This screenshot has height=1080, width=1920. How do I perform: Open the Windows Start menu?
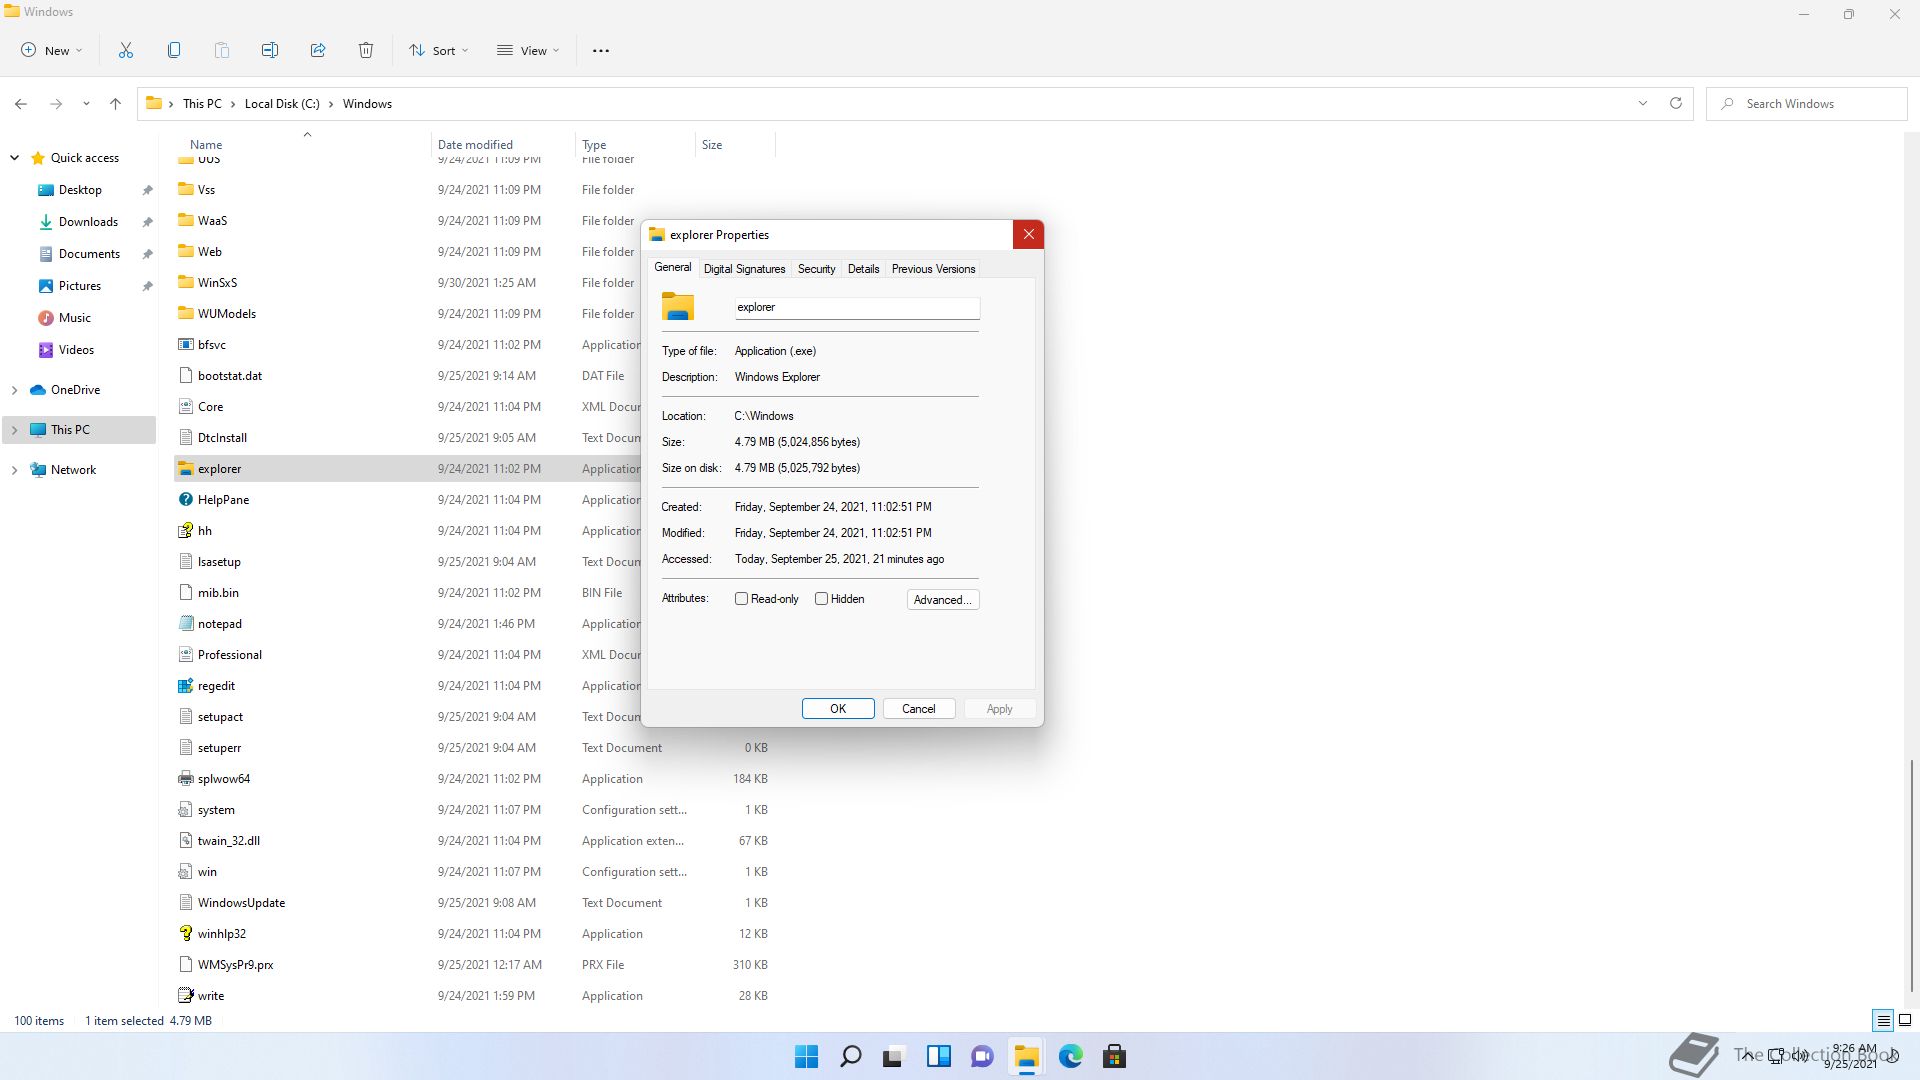[x=806, y=1057]
